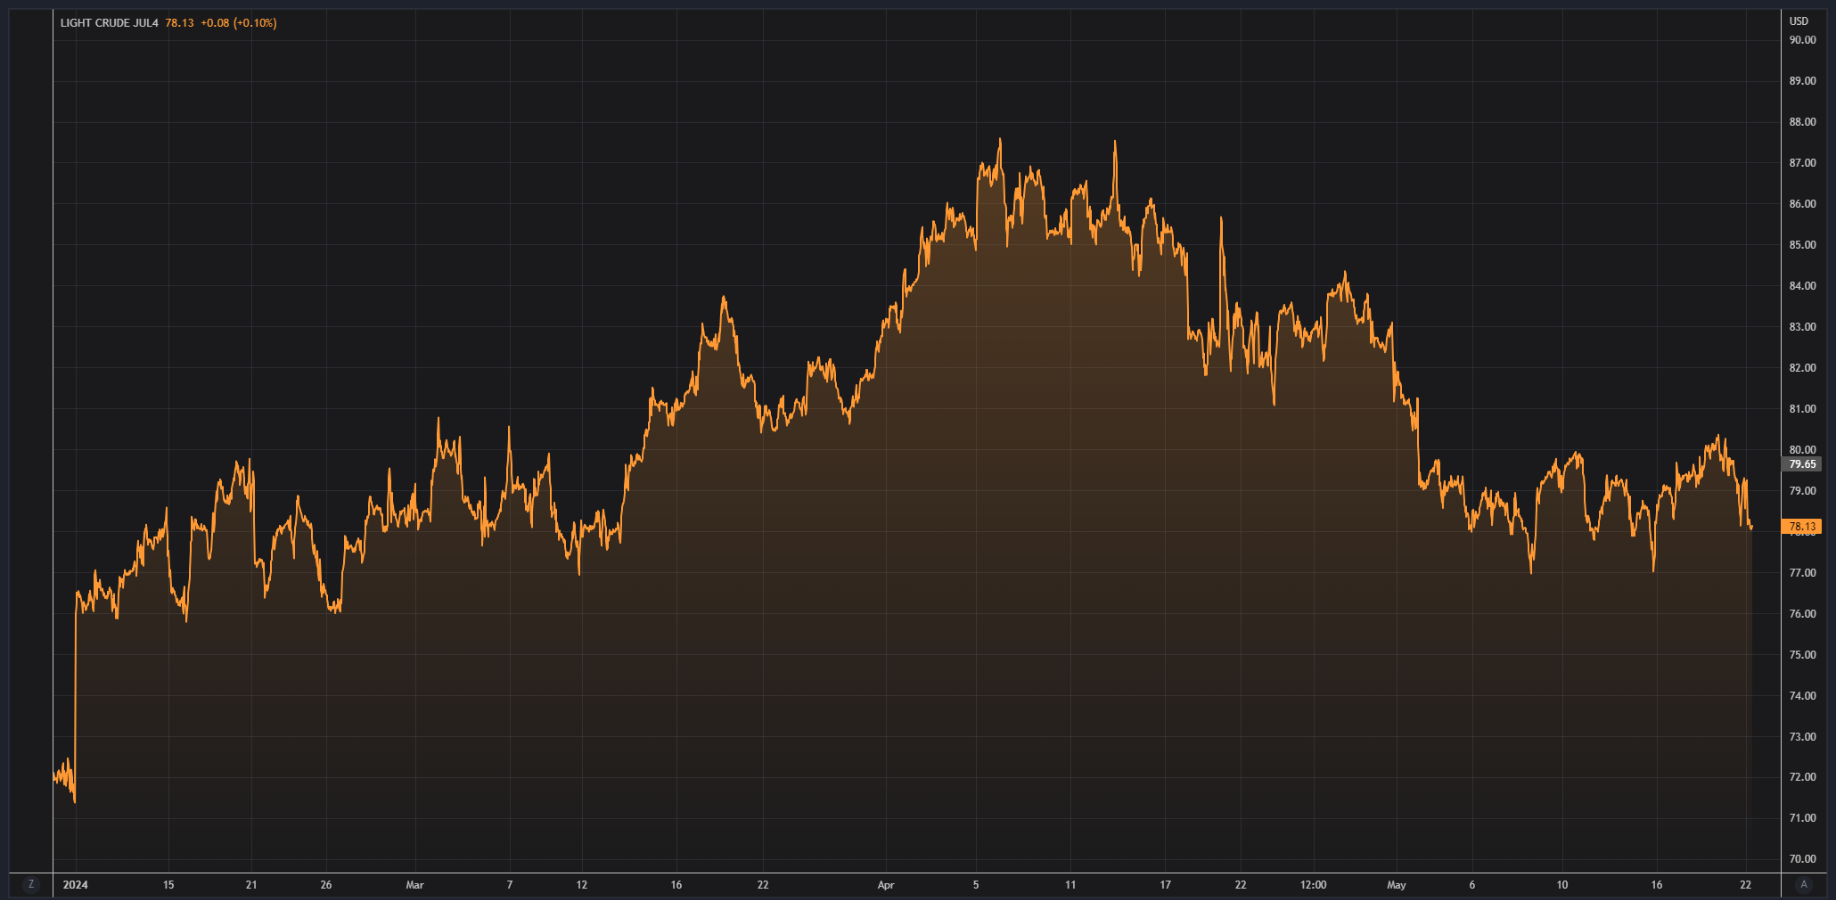Toggle the A auto-scale button
Viewport: 1836px width, 900px height.
tap(1804, 884)
